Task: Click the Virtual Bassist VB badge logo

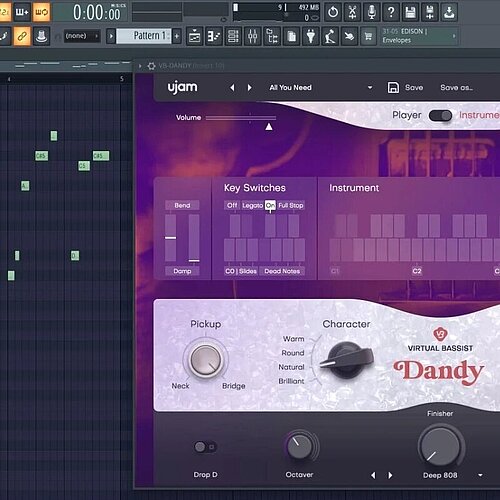Action: (x=440, y=334)
